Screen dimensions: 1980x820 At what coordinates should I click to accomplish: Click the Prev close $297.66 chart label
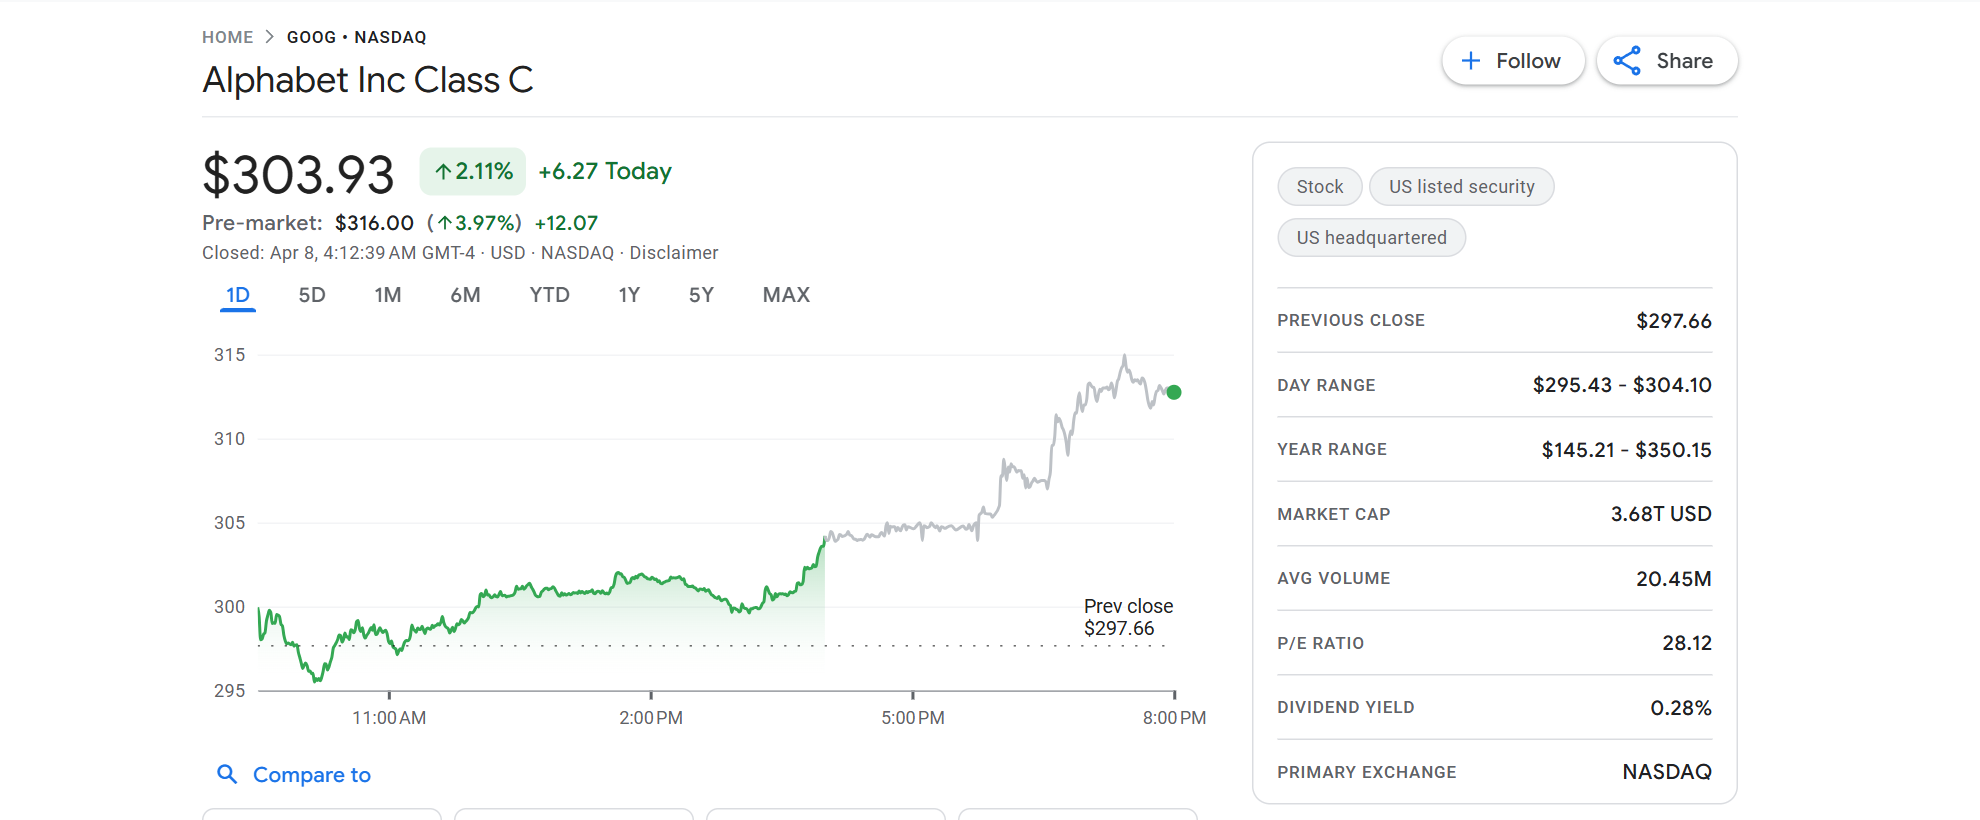click(x=1128, y=617)
